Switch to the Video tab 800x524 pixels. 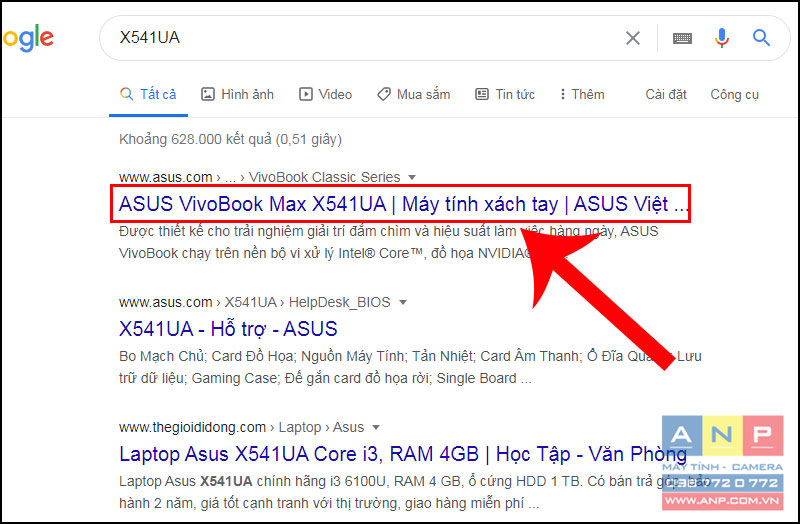pos(326,94)
